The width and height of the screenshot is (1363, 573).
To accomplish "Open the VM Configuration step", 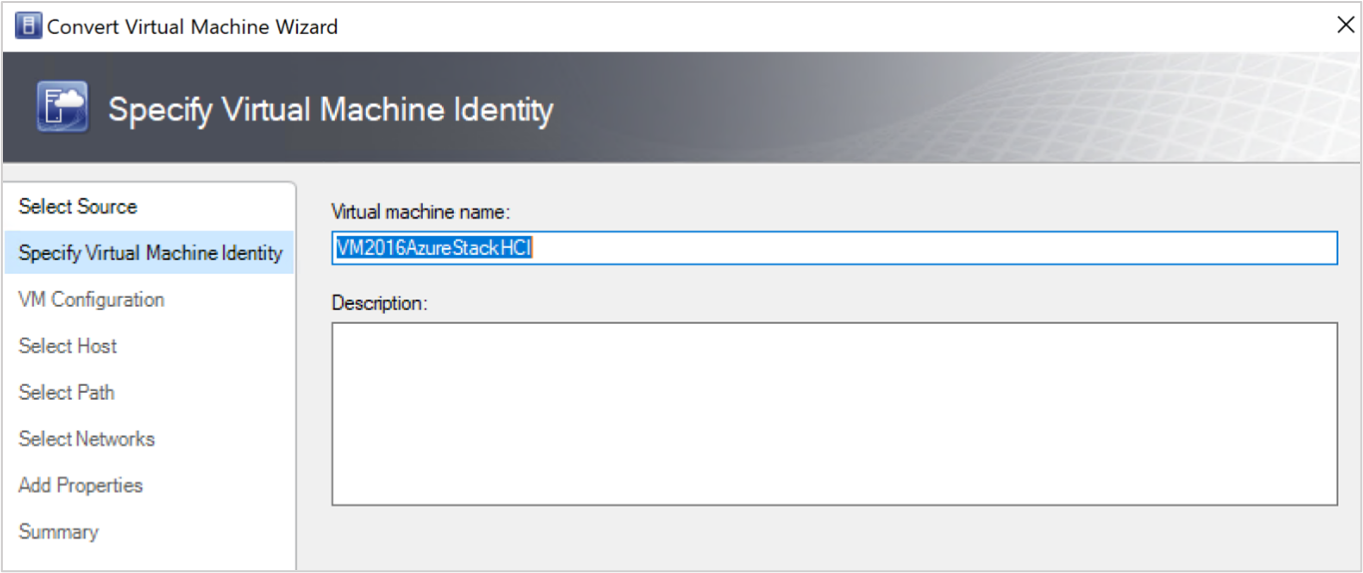I will point(91,300).
